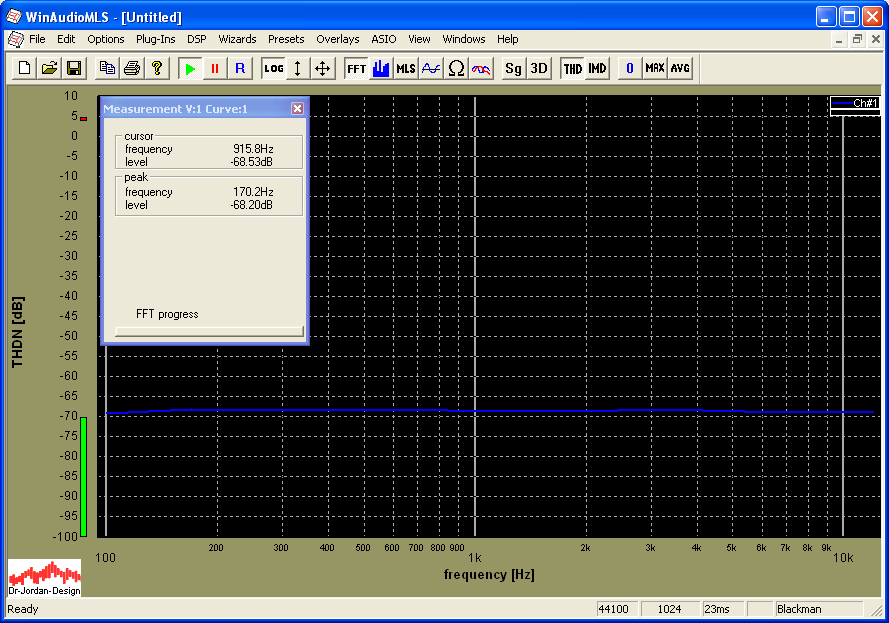Toggle the IMD measurement button
Viewport: 889px width, 623px height.
[x=597, y=68]
